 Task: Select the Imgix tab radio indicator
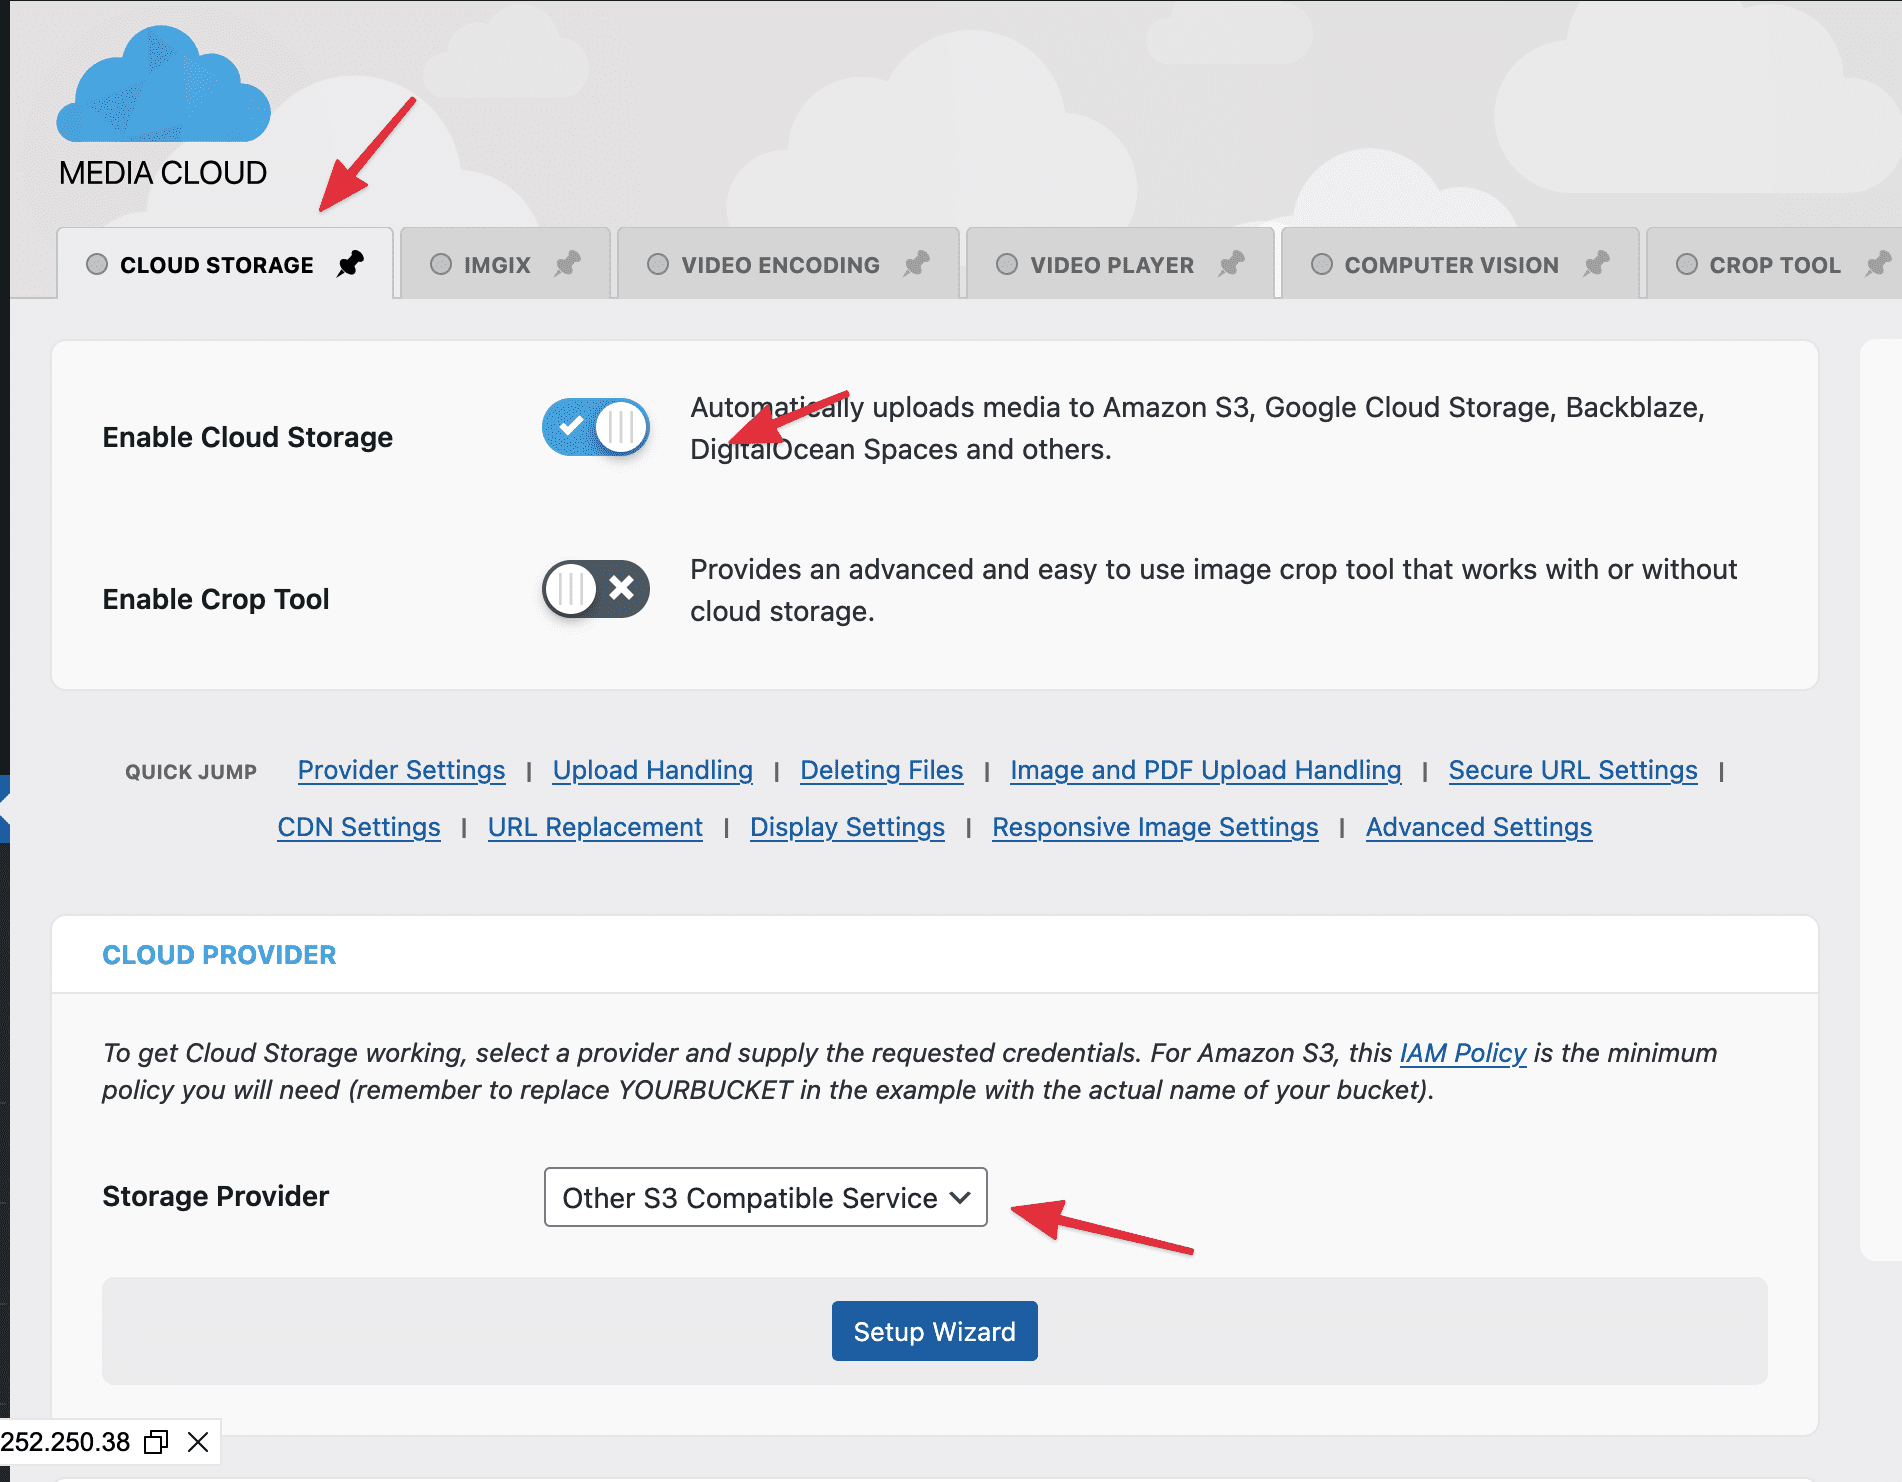pyautogui.click(x=441, y=264)
